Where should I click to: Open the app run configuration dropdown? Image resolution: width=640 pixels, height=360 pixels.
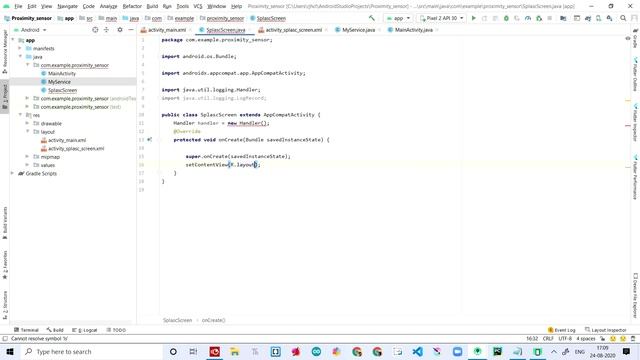[x=398, y=18]
